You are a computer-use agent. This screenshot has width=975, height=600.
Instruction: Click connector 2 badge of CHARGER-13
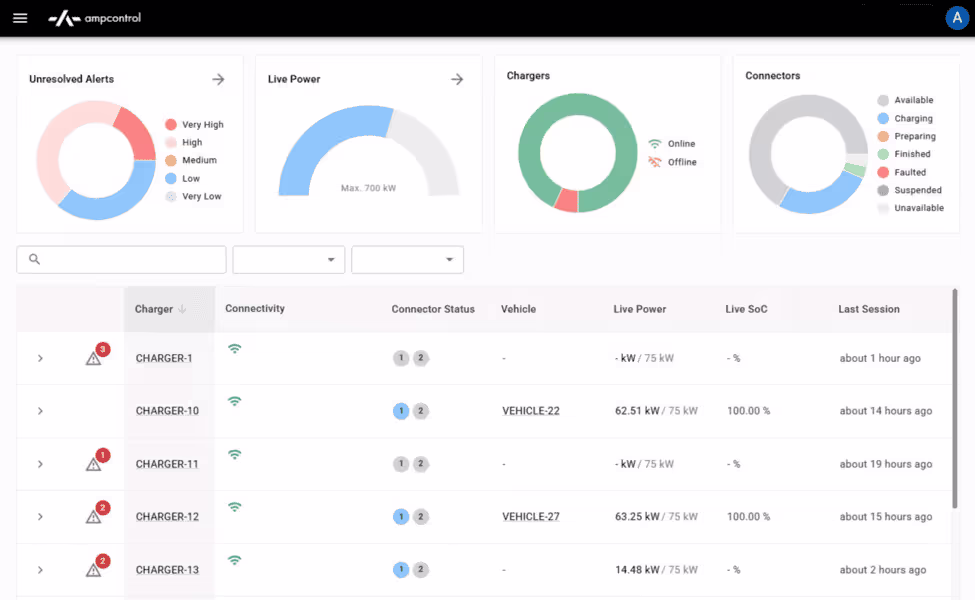coord(421,570)
